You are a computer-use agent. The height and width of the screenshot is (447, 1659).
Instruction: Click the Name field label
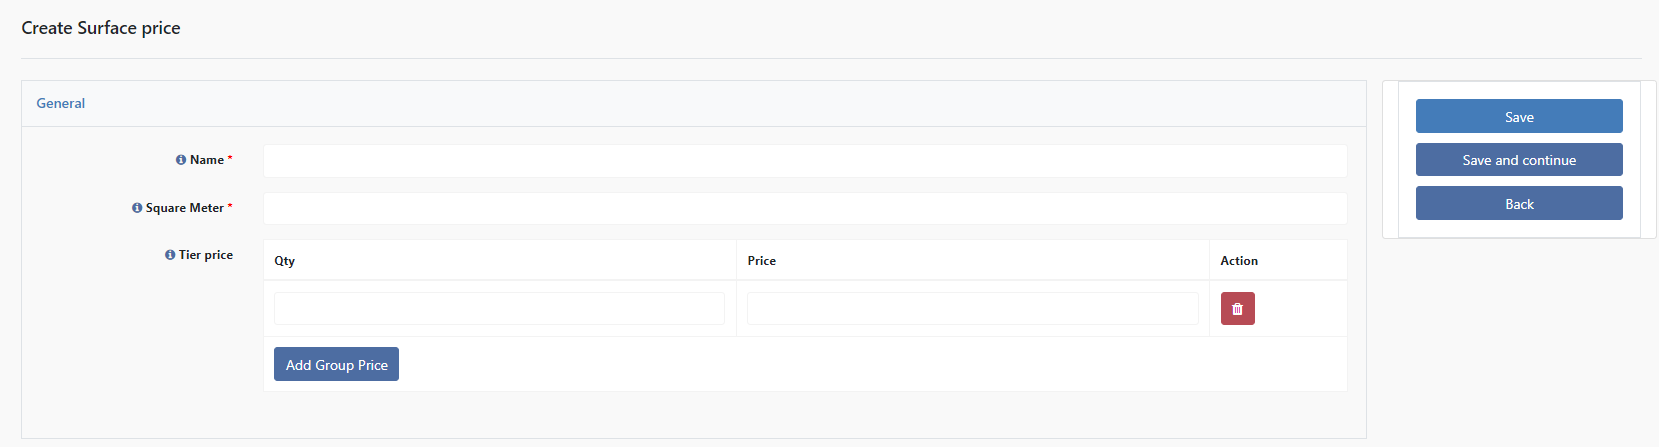click(207, 160)
